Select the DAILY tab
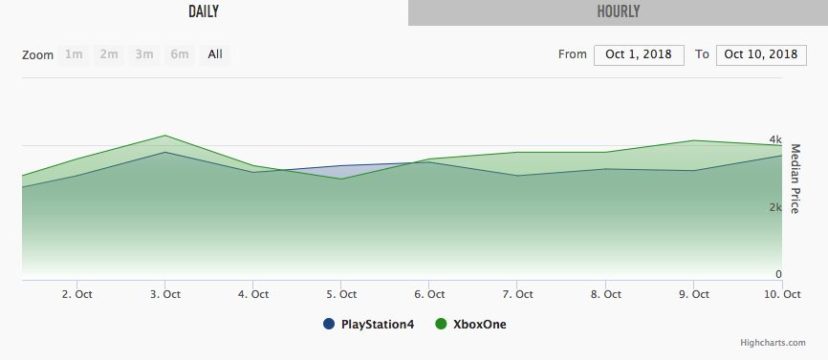Image resolution: width=828 pixels, height=360 pixels. point(204,12)
